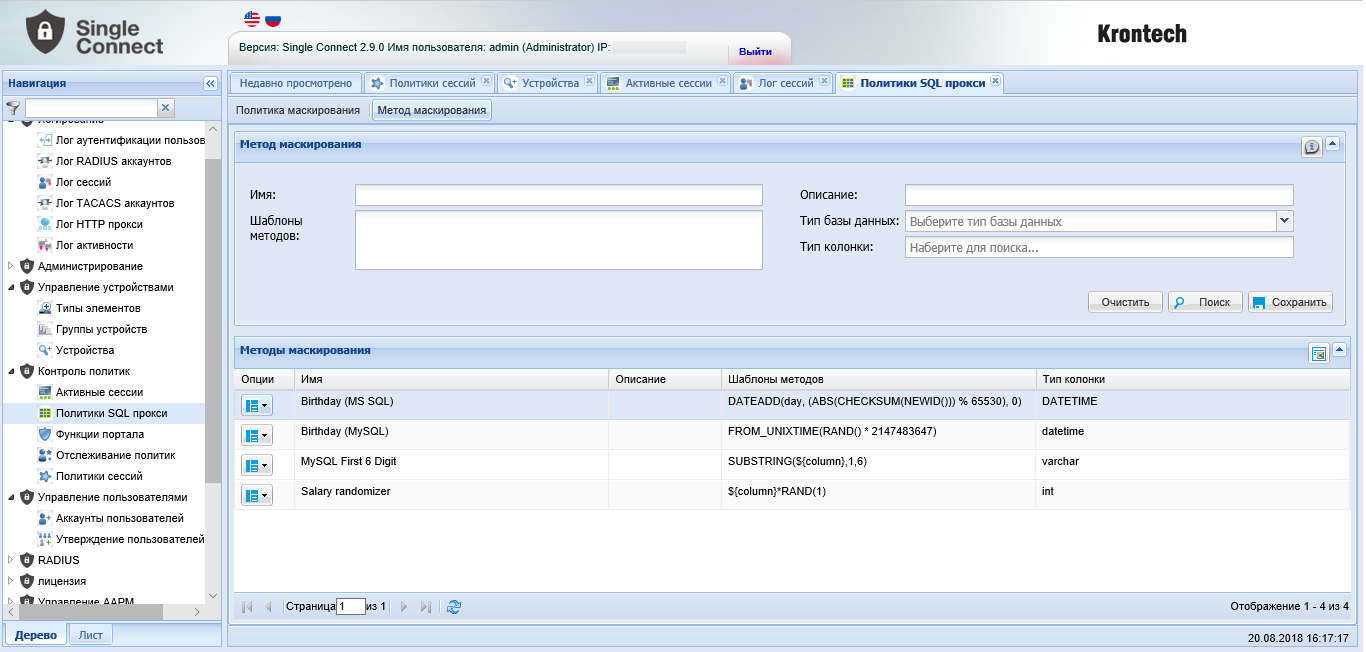This screenshot has width=1366, height=652.
Task: Collapse the Метод маскирования form panel
Action: (1334, 144)
